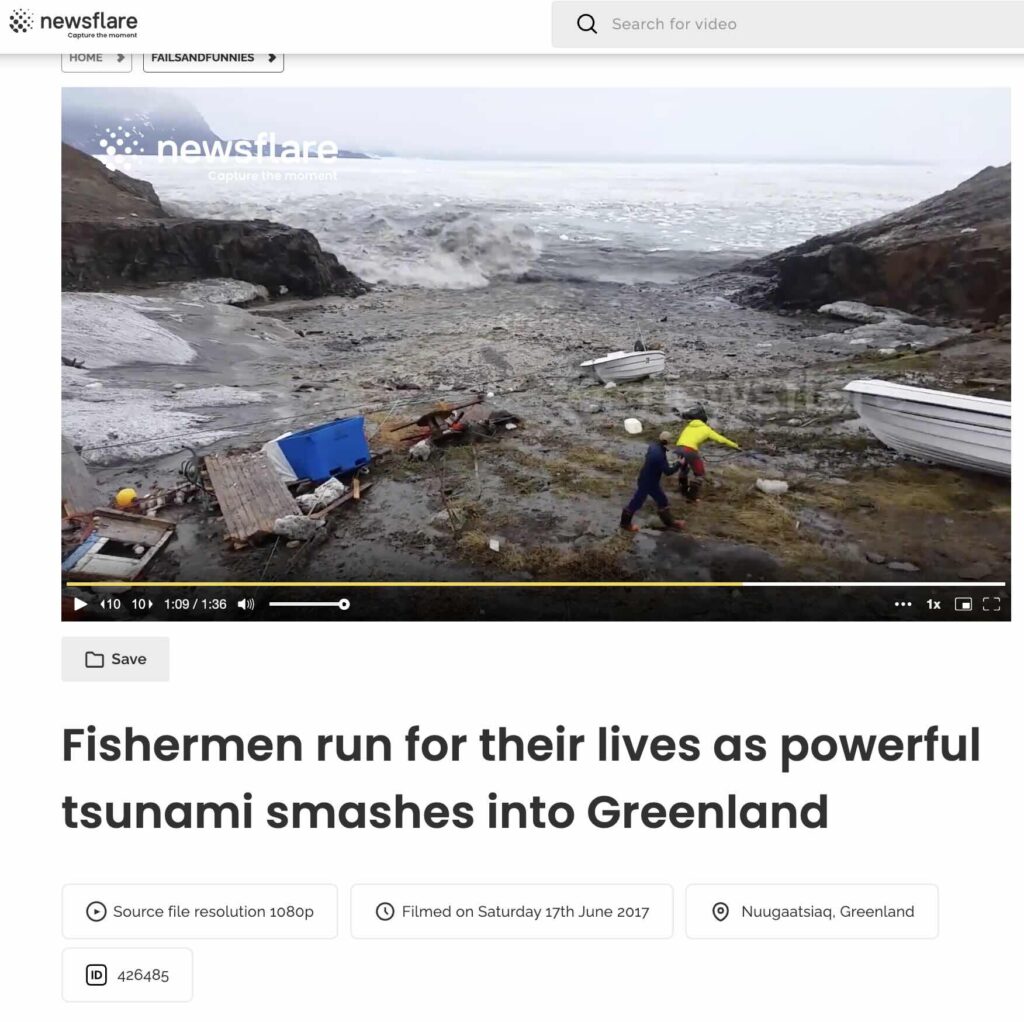Click the Source file resolution play icon
Viewport: 1024px width, 1022px height.
96,911
